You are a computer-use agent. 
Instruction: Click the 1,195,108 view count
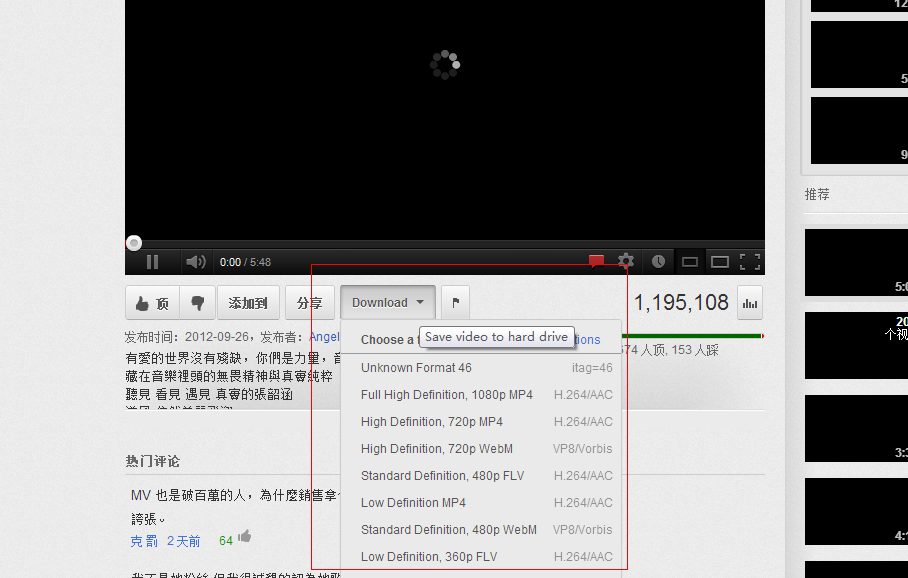[x=681, y=302]
